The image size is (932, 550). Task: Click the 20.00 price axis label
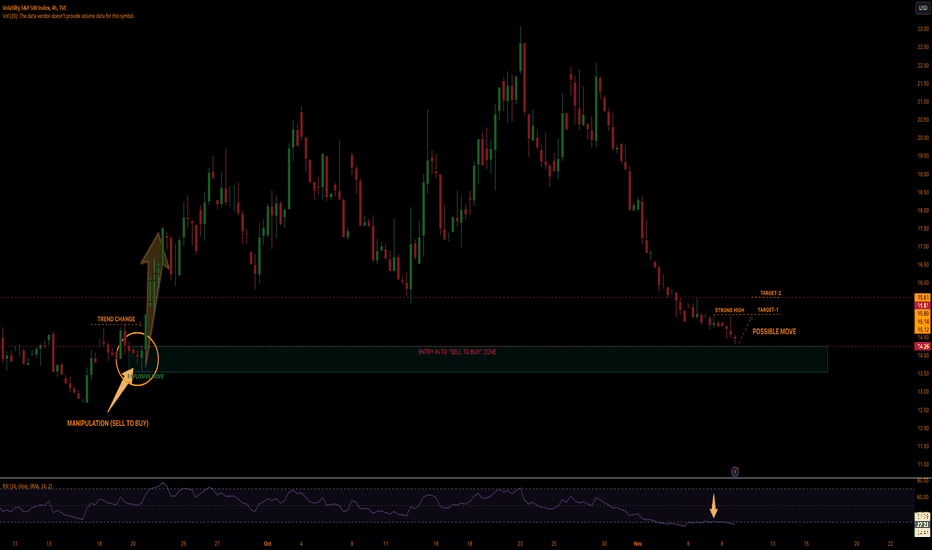pos(923,138)
